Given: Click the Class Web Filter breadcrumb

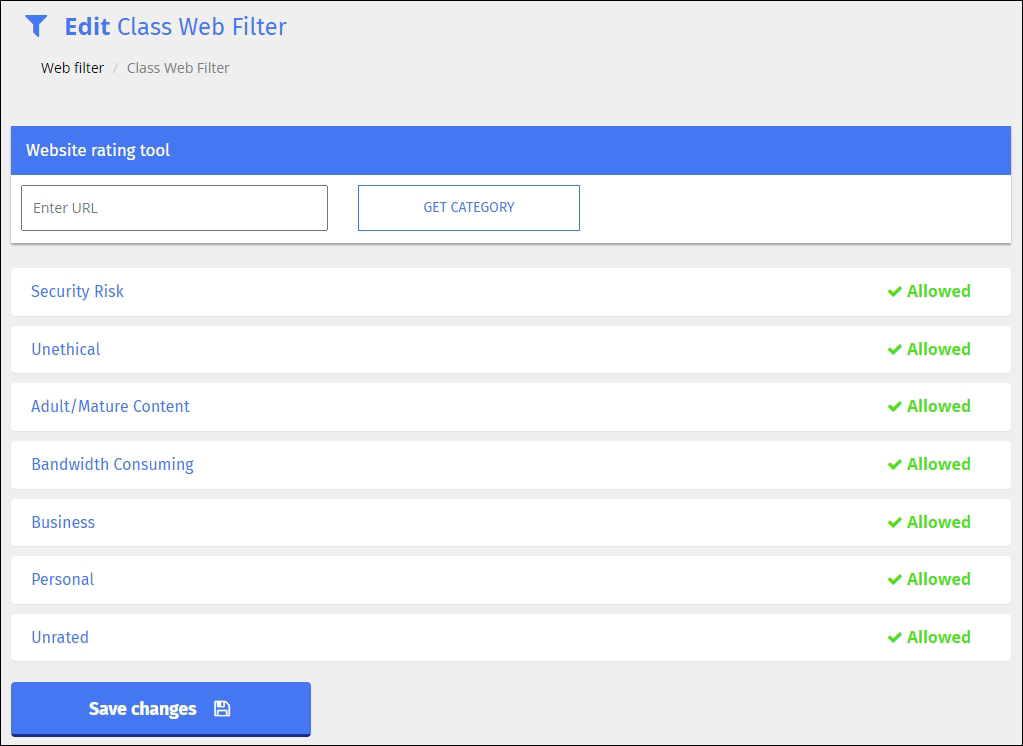Looking at the screenshot, I should (178, 68).
